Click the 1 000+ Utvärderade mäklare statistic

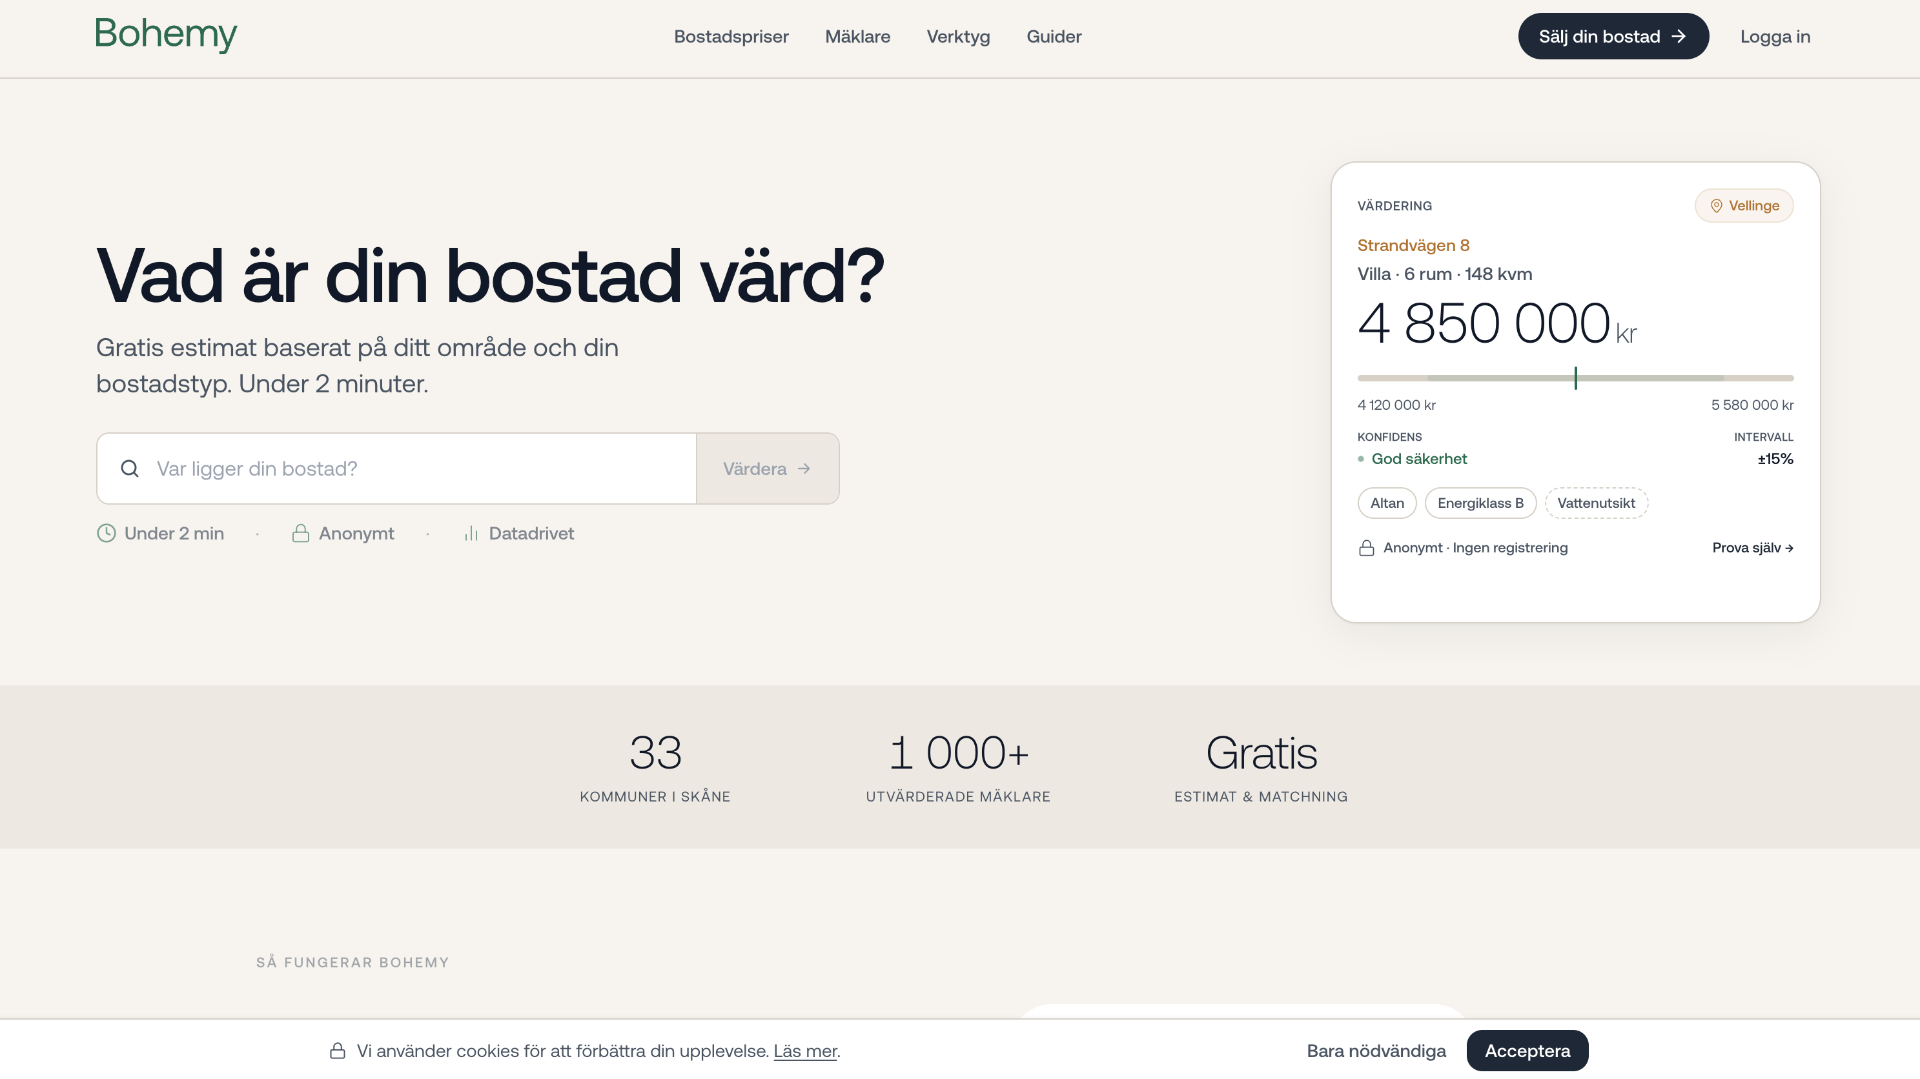point(958,767)
